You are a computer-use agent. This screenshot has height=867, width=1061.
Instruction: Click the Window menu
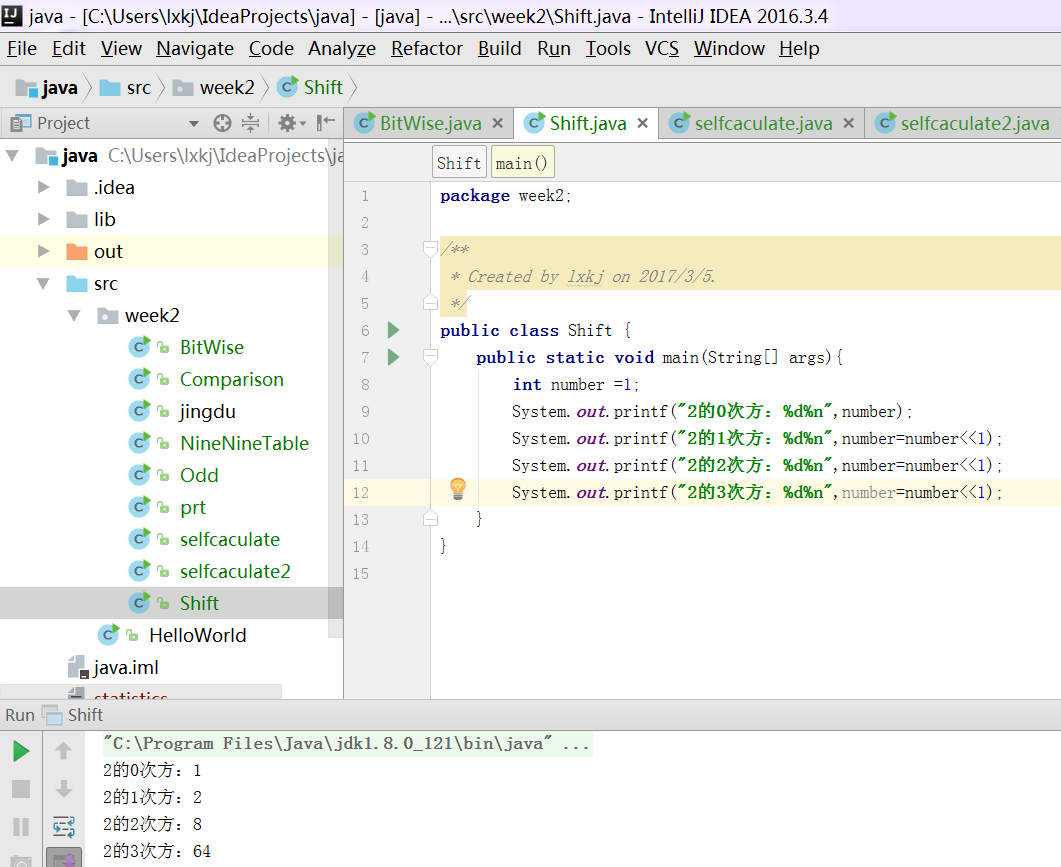pyautogui.click(x=729, y=49)
